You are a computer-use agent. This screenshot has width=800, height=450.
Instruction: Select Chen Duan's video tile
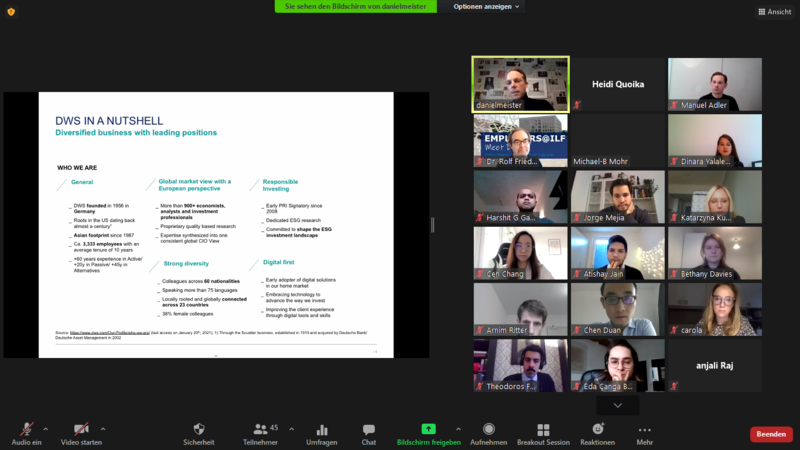coord(618,310)
